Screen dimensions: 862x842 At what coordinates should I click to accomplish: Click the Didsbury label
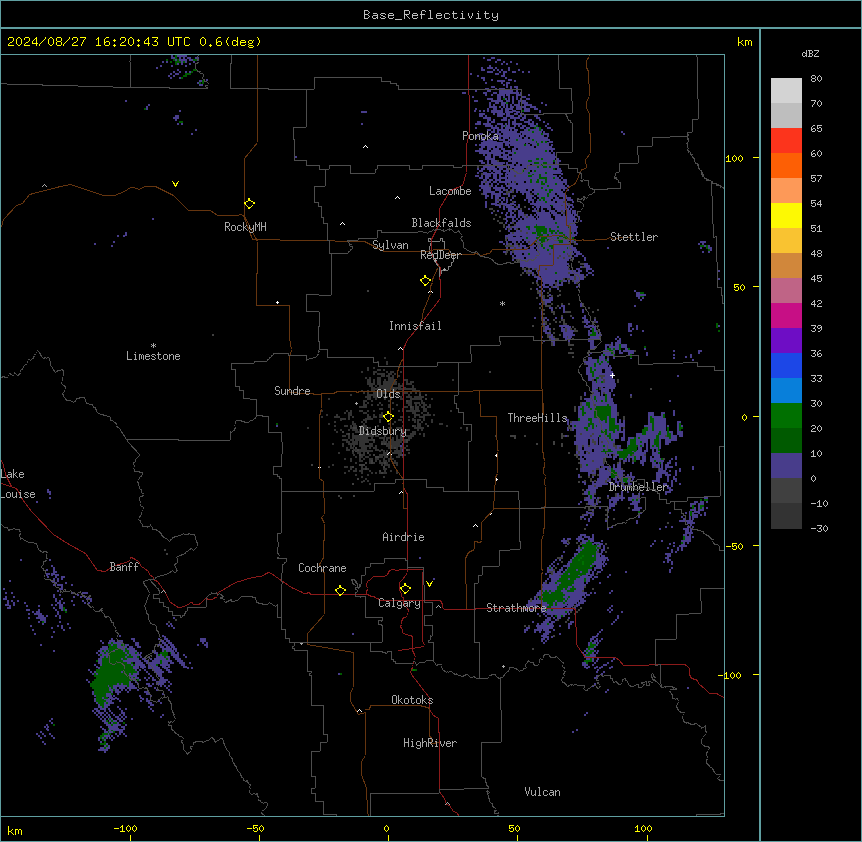coord(383,431)
